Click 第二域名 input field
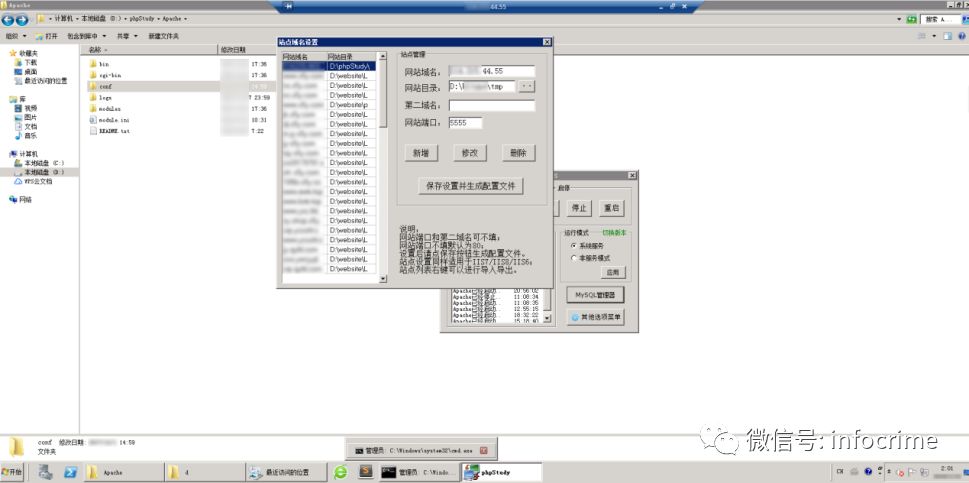 tap(492, 106)
